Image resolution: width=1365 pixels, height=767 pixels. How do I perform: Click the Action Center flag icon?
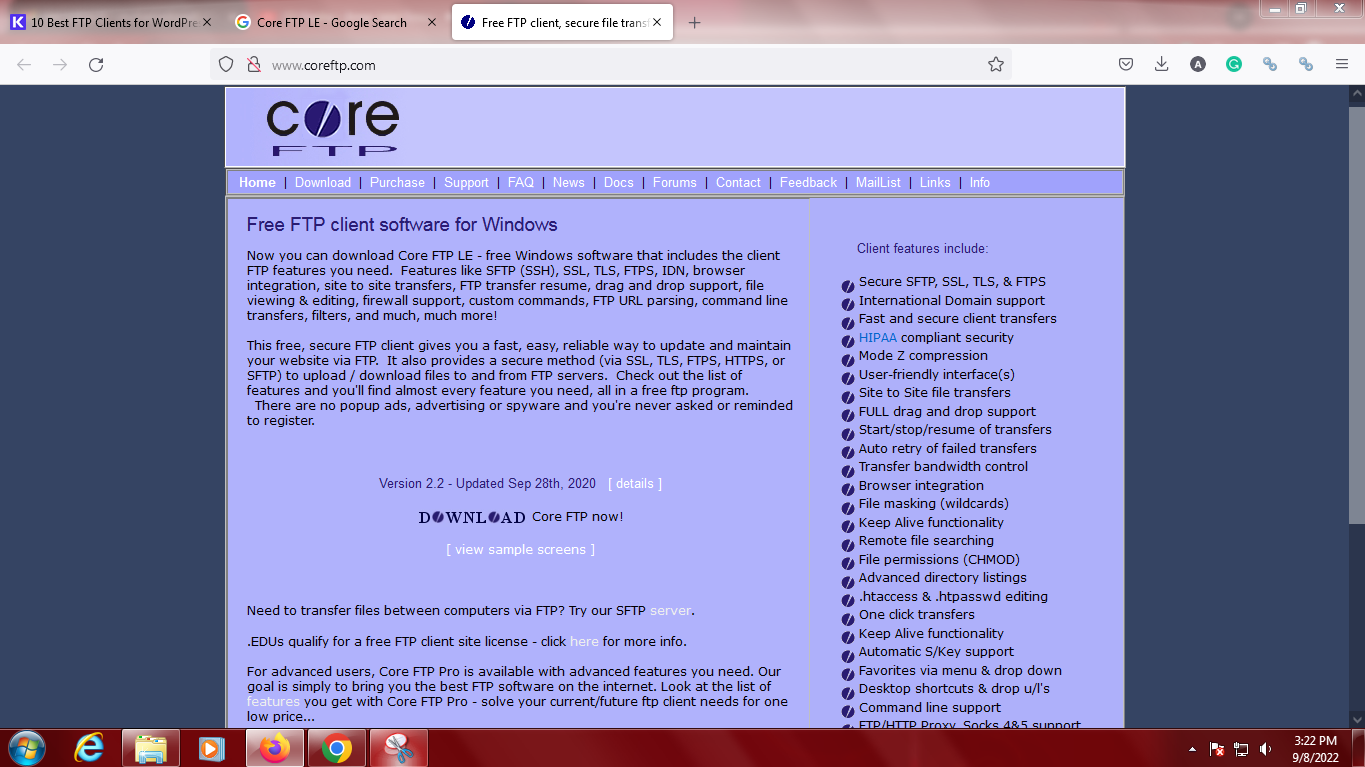tap(1218, 749)
